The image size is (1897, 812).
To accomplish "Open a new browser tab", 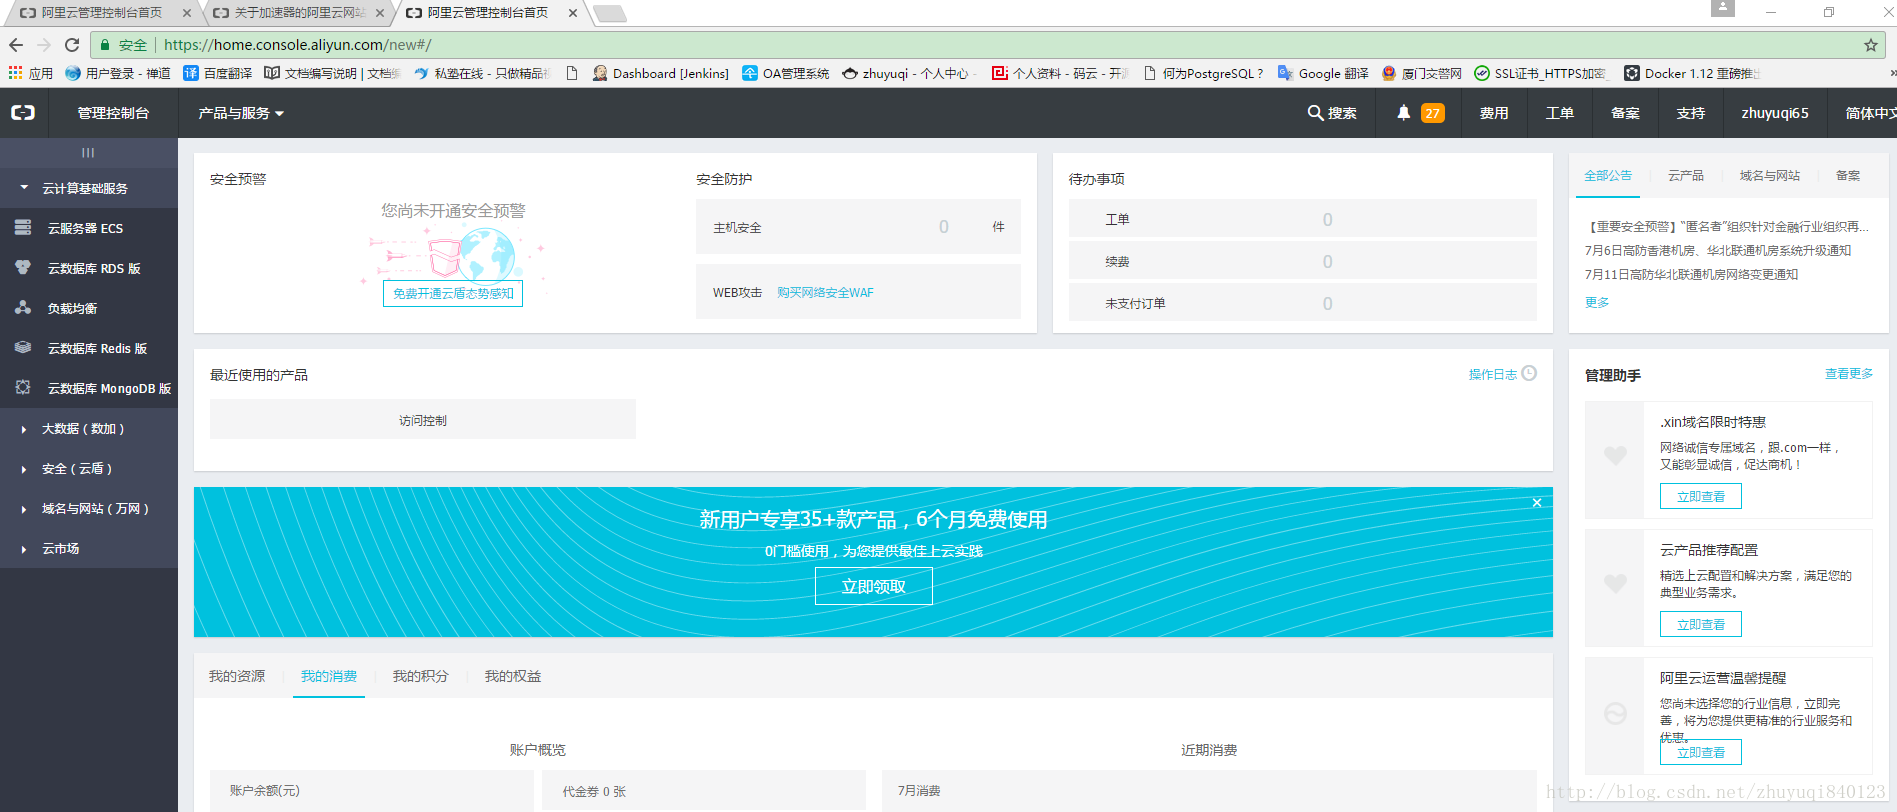I will pyautogui.click(x=609, y=13).
